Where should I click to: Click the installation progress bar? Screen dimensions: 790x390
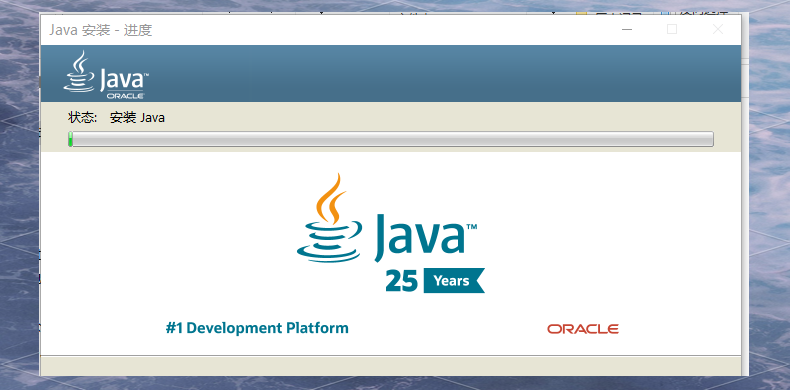[390, 139]
